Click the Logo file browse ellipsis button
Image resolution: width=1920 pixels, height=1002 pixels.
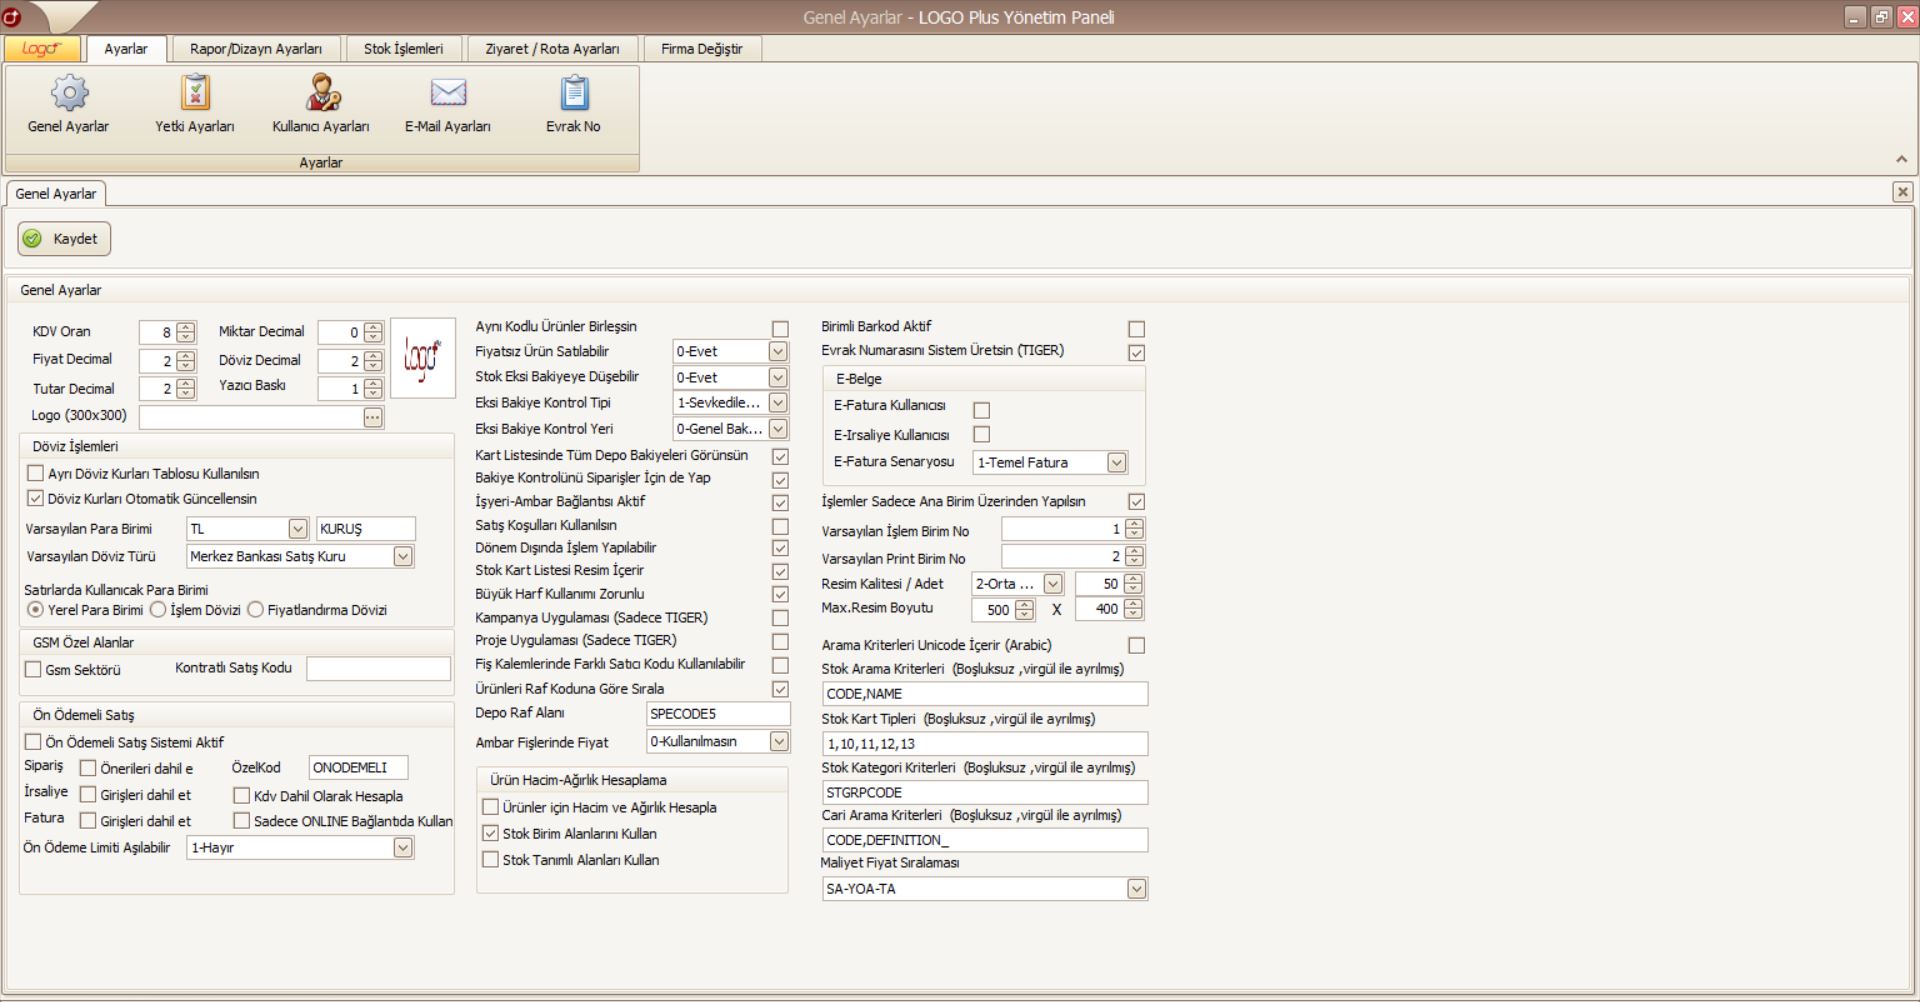tap(373, 417)
